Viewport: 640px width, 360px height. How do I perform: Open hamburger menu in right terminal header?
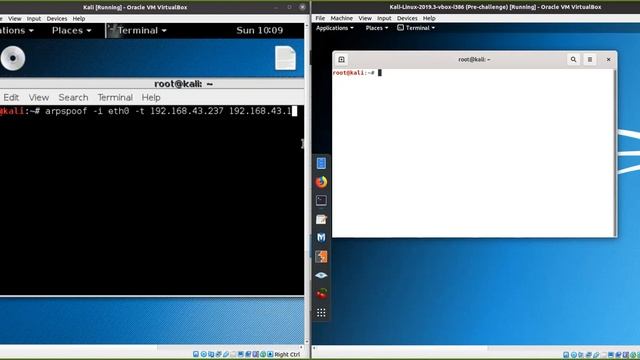(x=590, y=60)
